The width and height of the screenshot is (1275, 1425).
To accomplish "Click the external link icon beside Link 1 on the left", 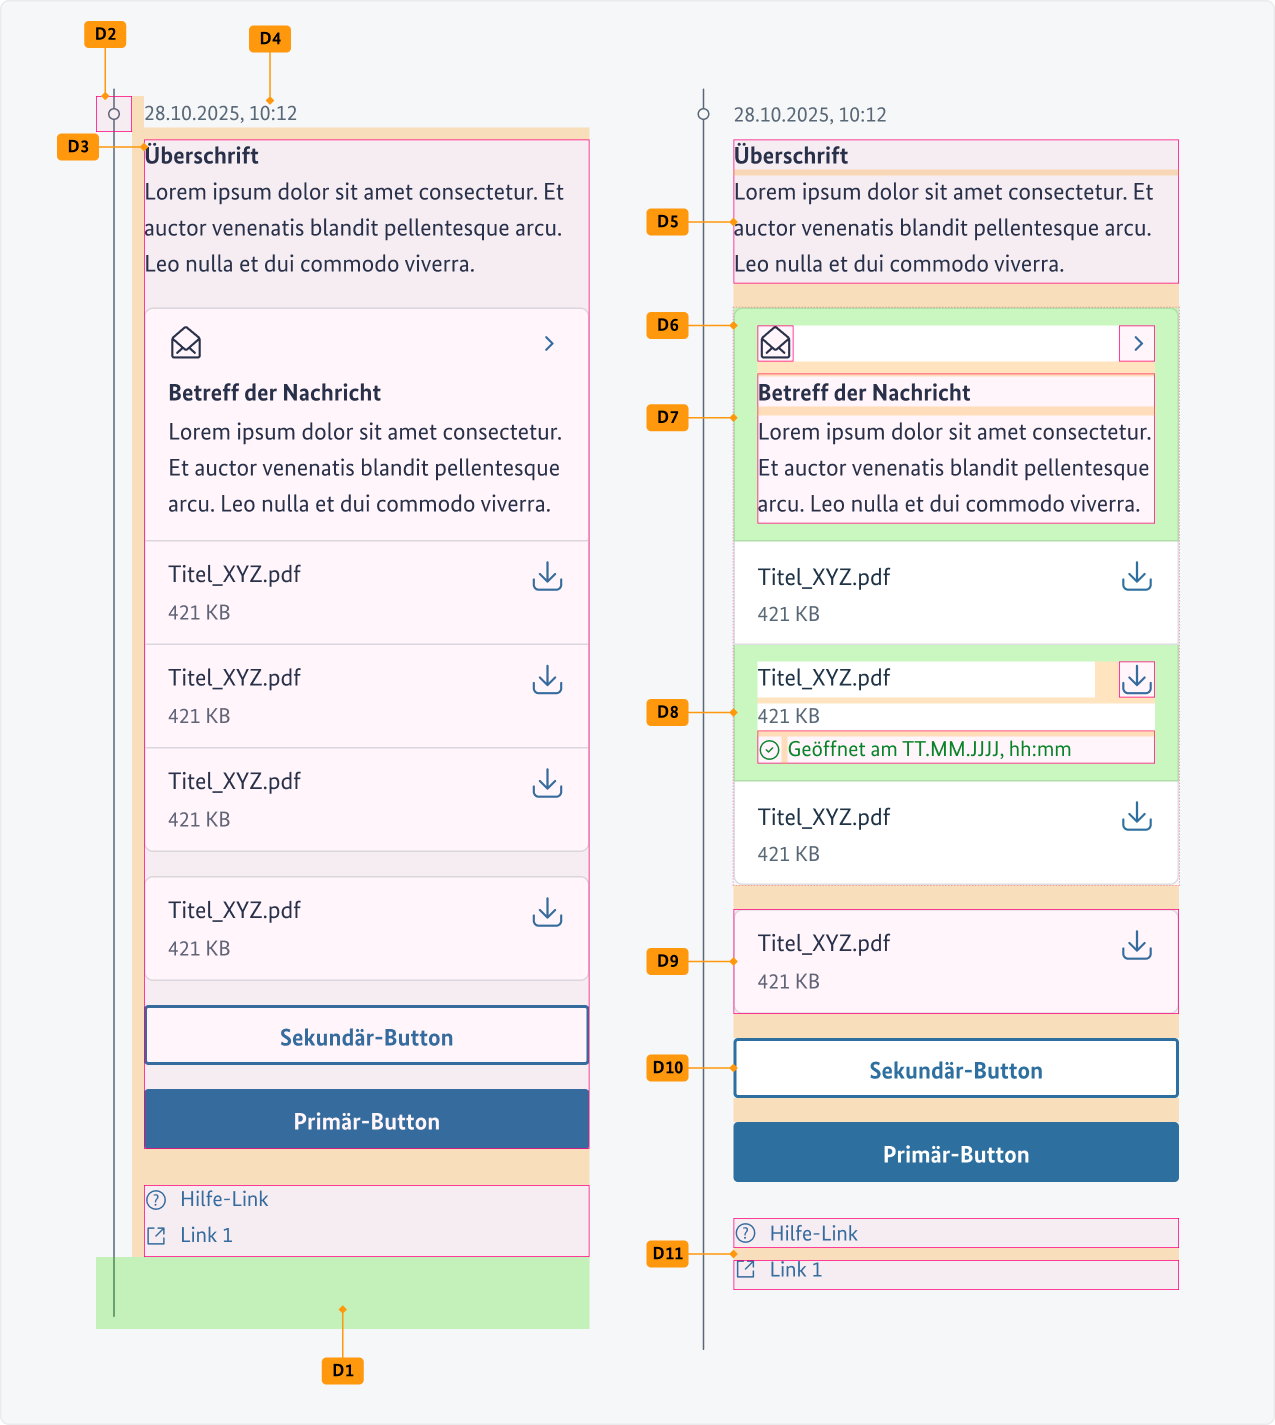I will click(157, 1235).
